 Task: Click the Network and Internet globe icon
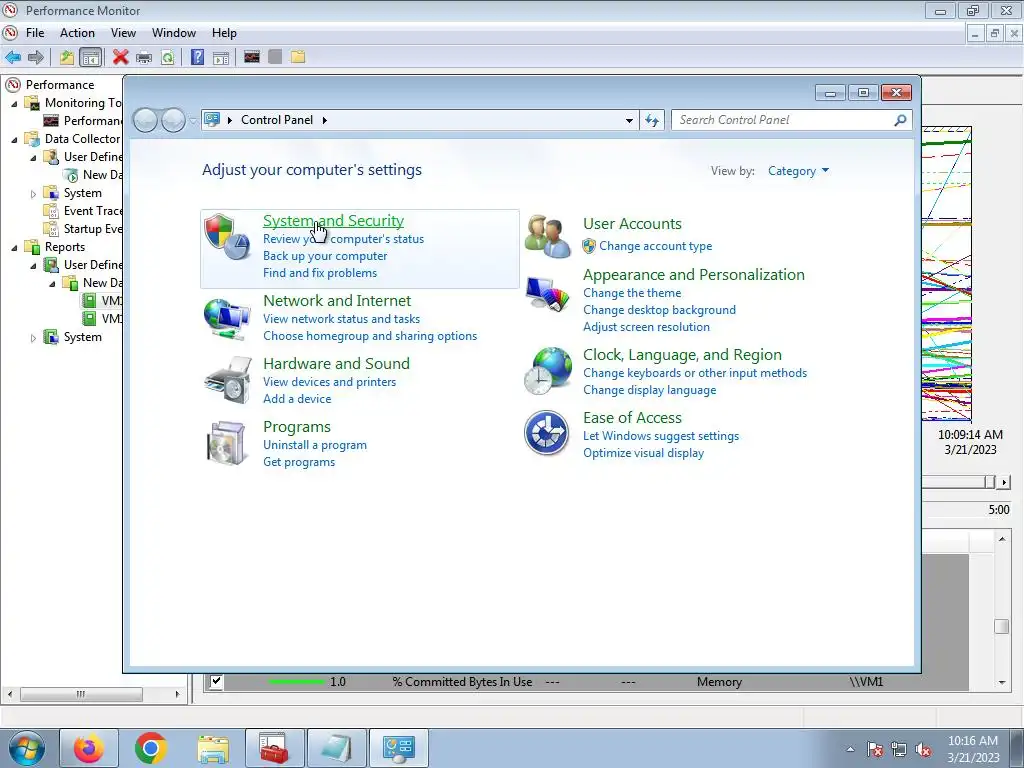[227, 319]
